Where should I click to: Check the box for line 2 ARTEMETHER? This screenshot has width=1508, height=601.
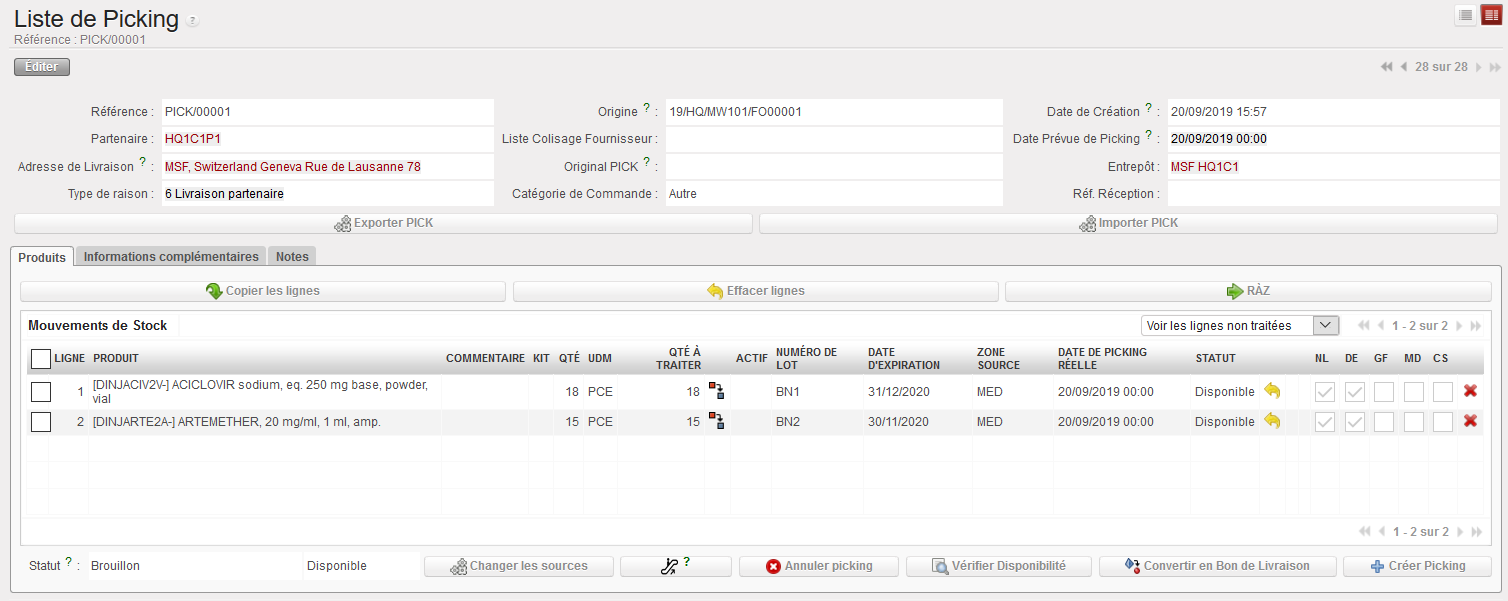pyautogui.click(x=41, y=422)
